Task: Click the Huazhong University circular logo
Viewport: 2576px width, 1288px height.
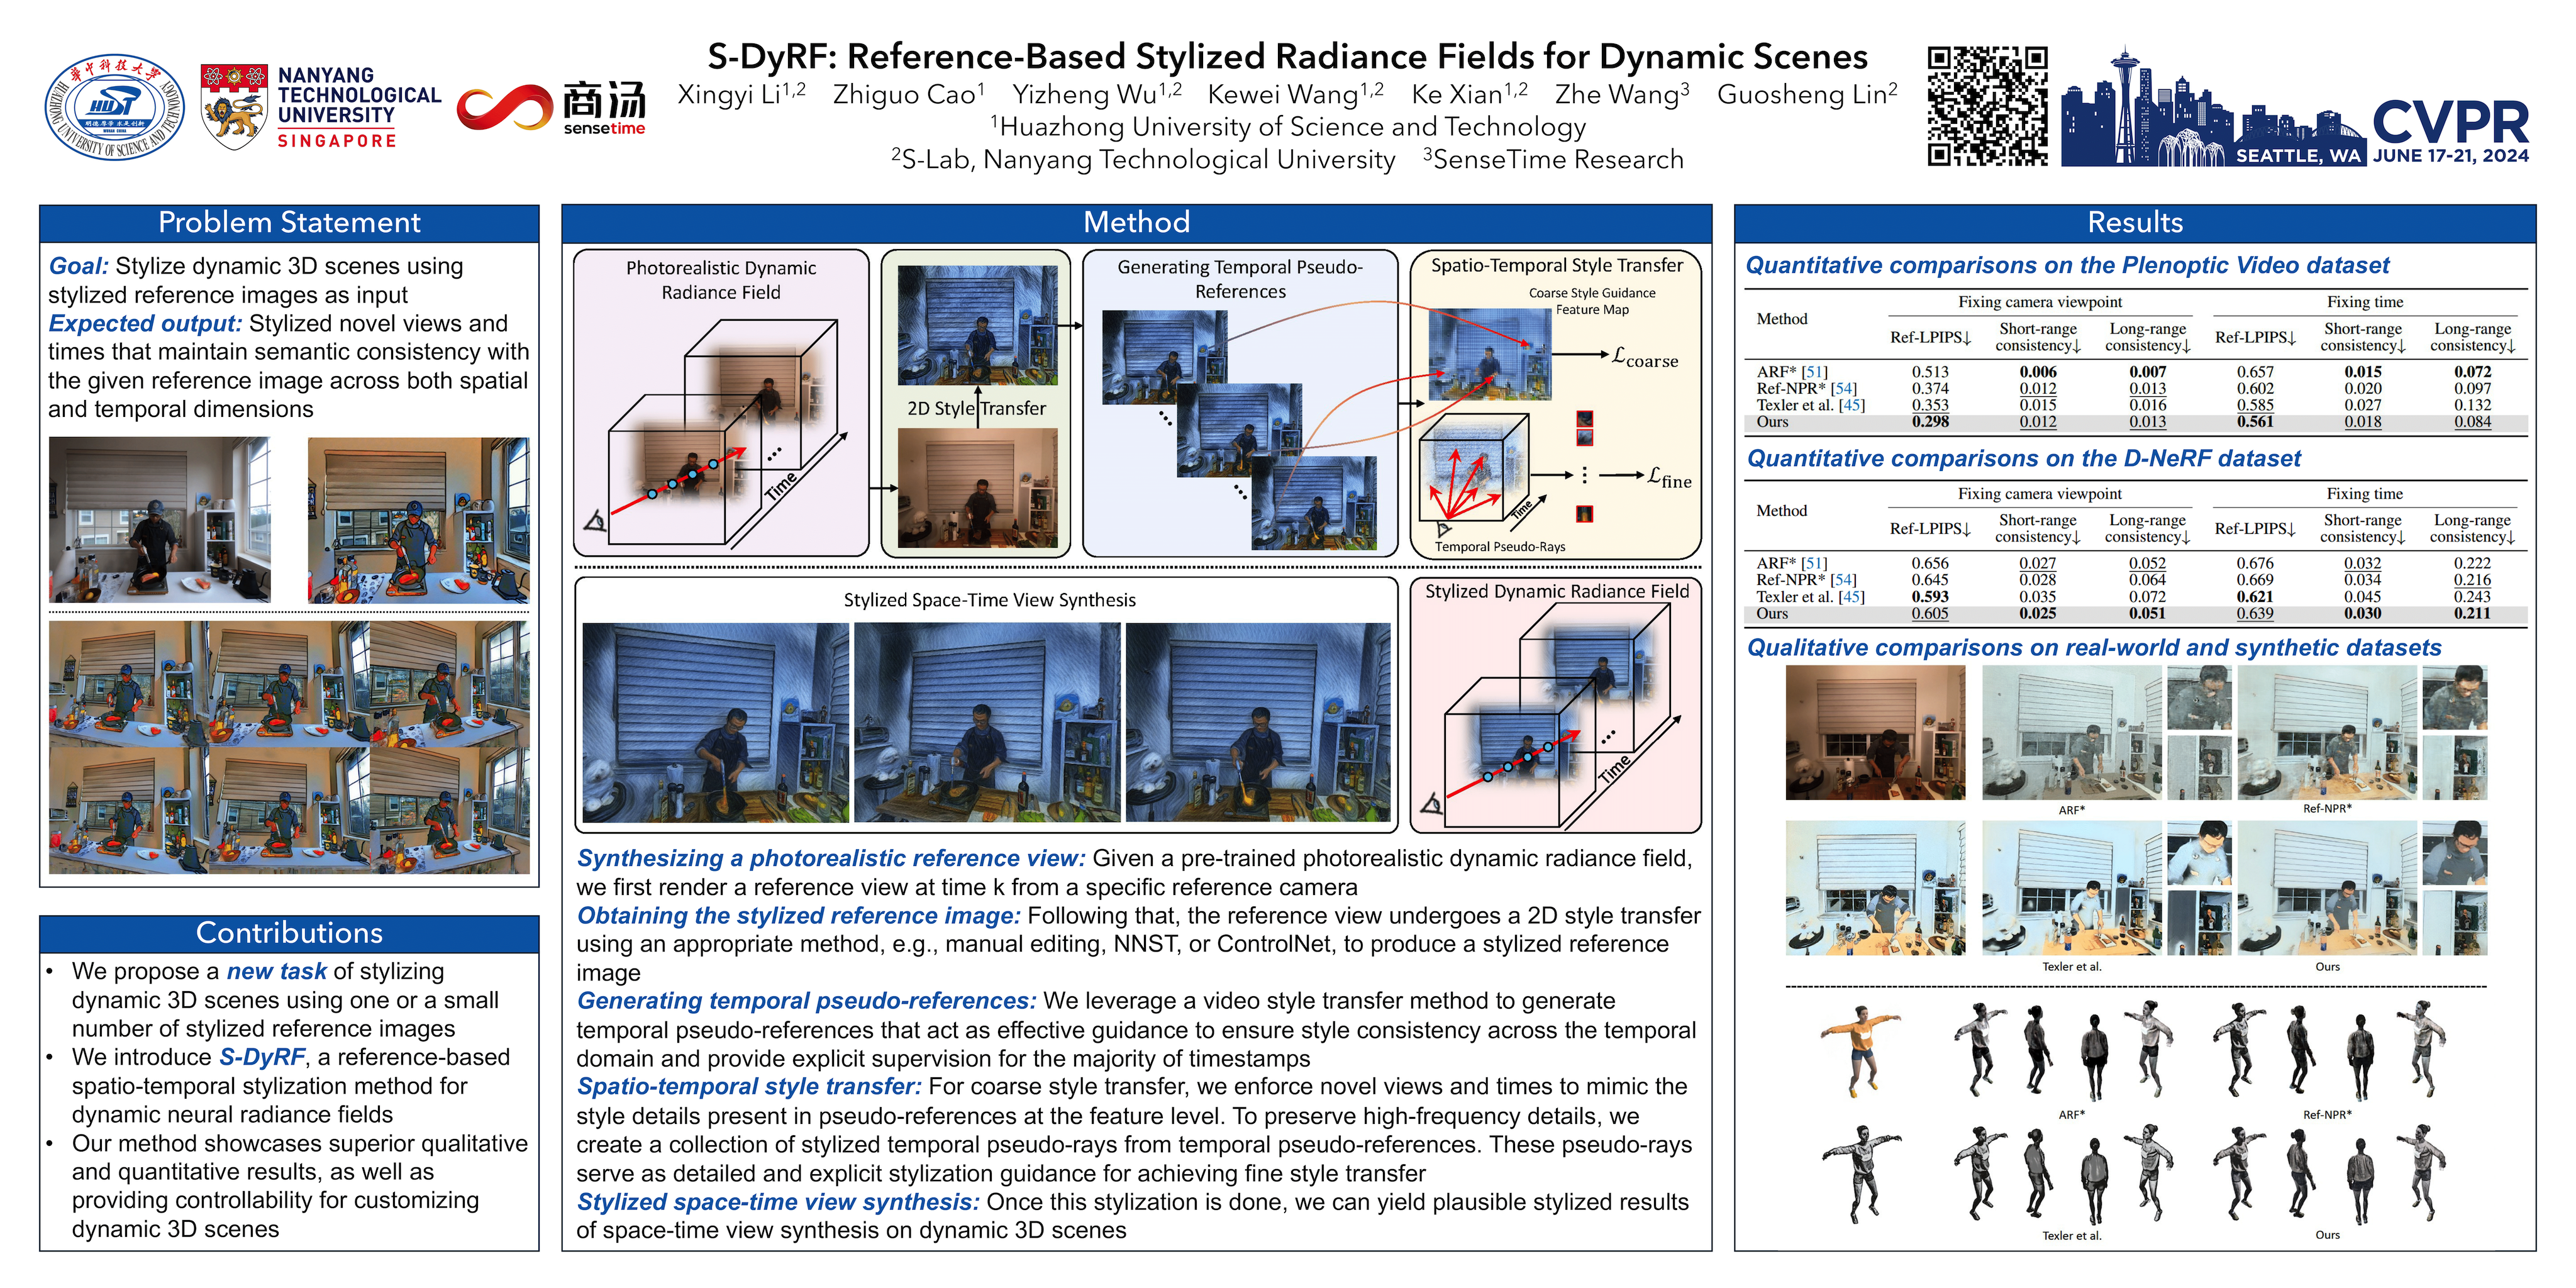Action: click(x=115, y=107)
